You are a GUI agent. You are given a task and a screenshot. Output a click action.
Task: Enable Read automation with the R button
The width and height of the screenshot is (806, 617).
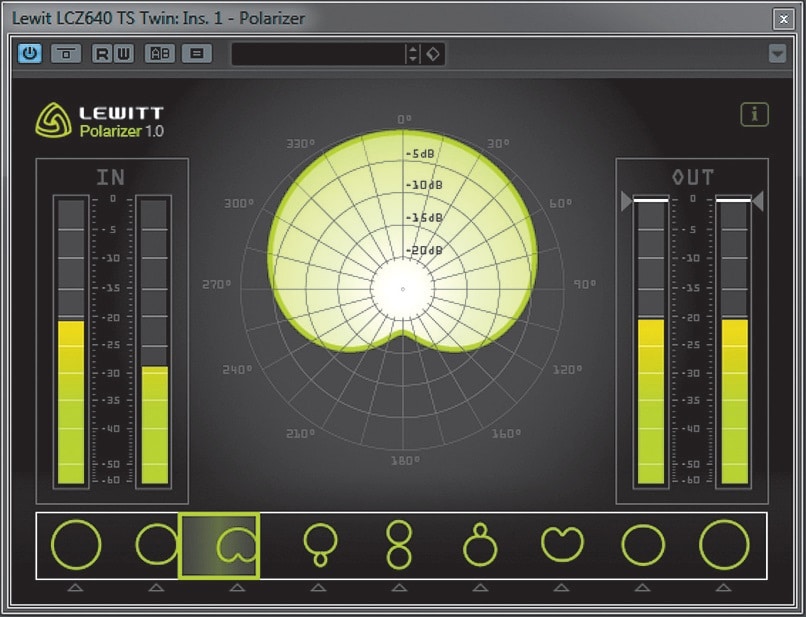(102, 53)
